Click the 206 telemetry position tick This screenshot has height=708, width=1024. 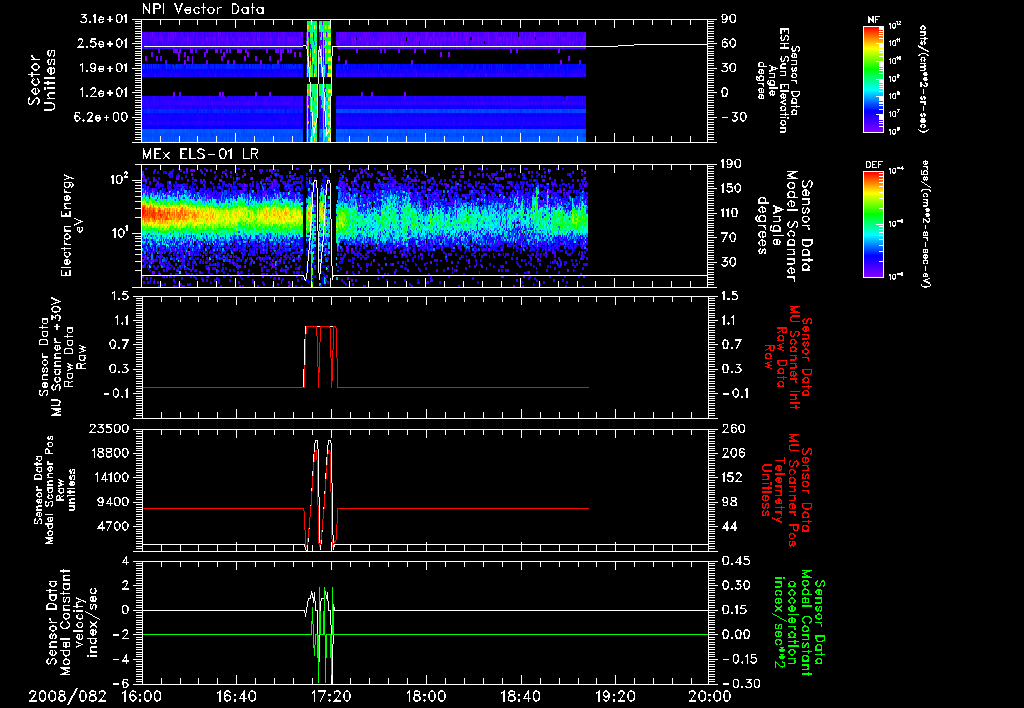click(x=732, y=453)
